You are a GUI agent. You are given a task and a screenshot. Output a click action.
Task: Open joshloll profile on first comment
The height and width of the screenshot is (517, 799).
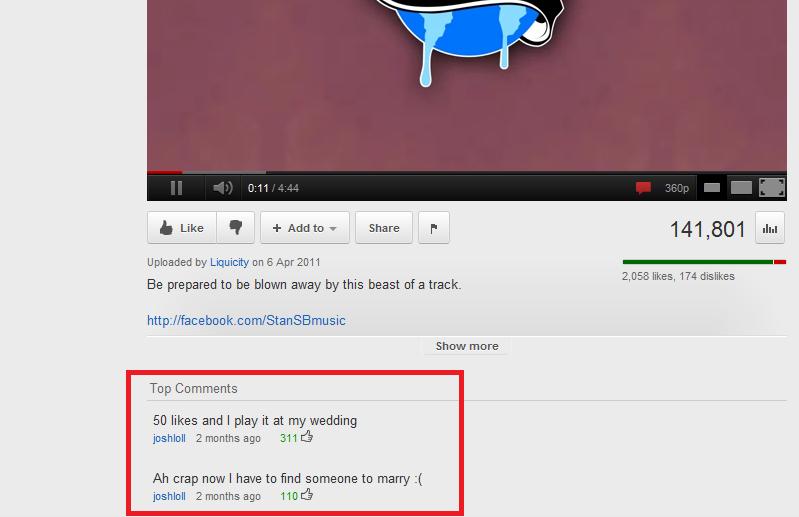pos(169,438)
